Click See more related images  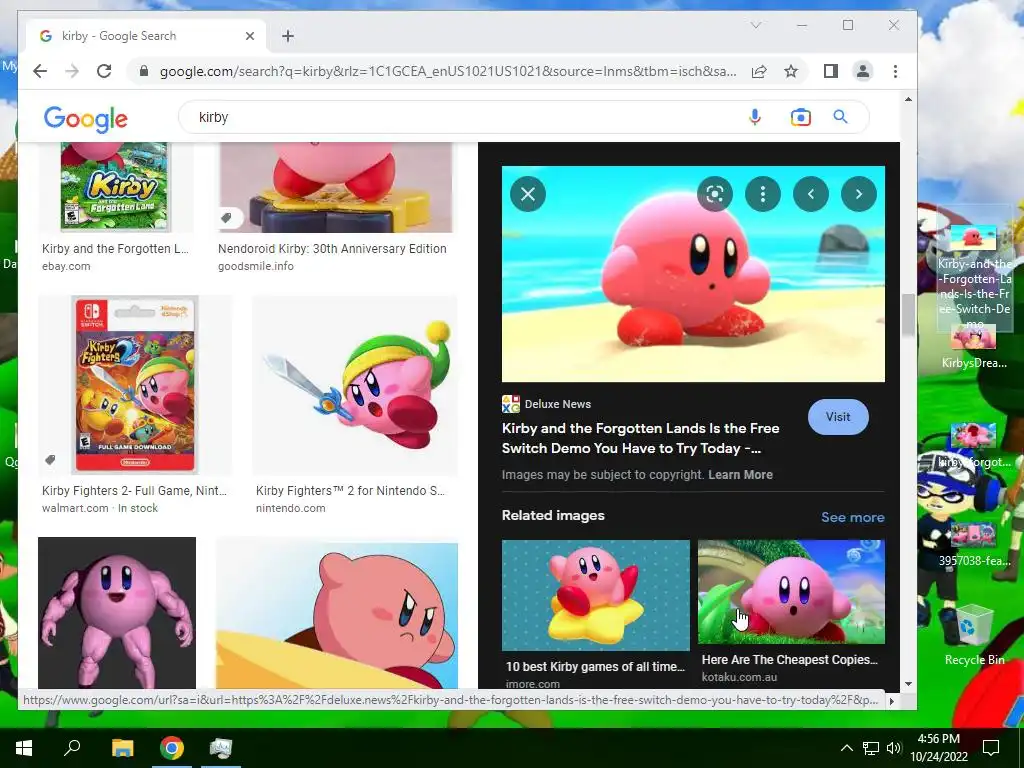tap(852, 517)
